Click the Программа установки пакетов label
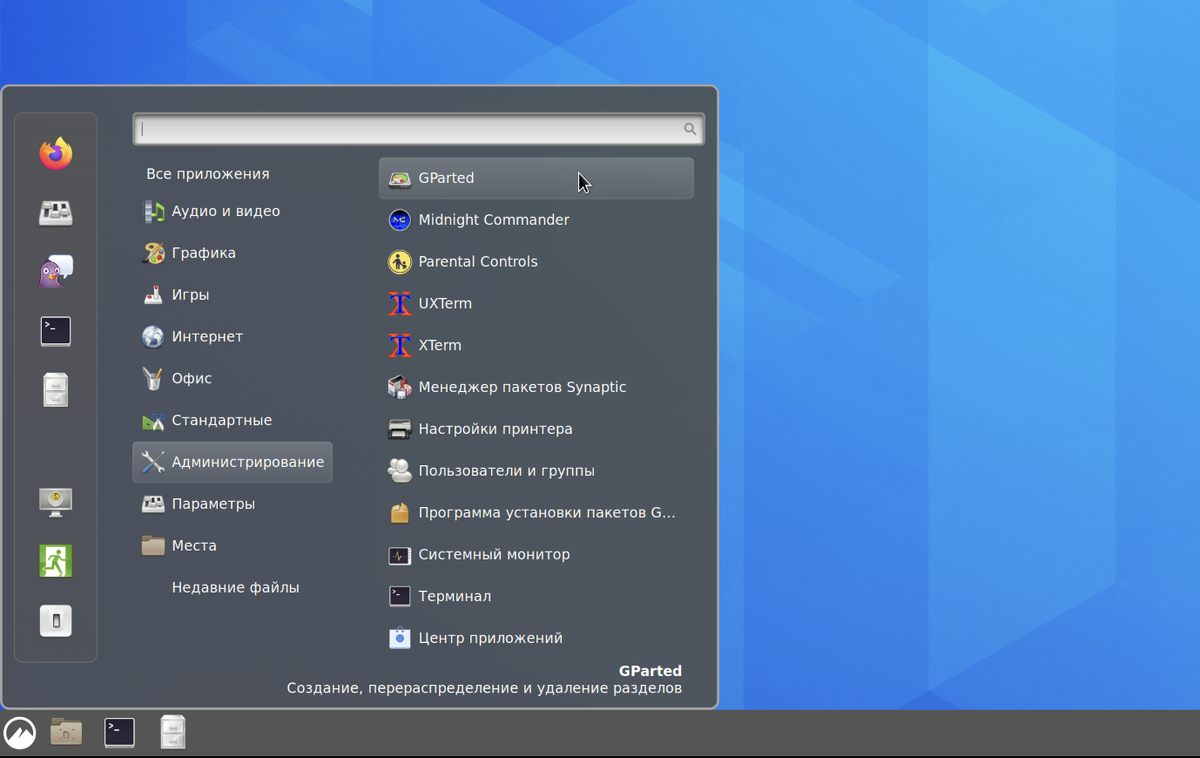 tap(547, 513)
